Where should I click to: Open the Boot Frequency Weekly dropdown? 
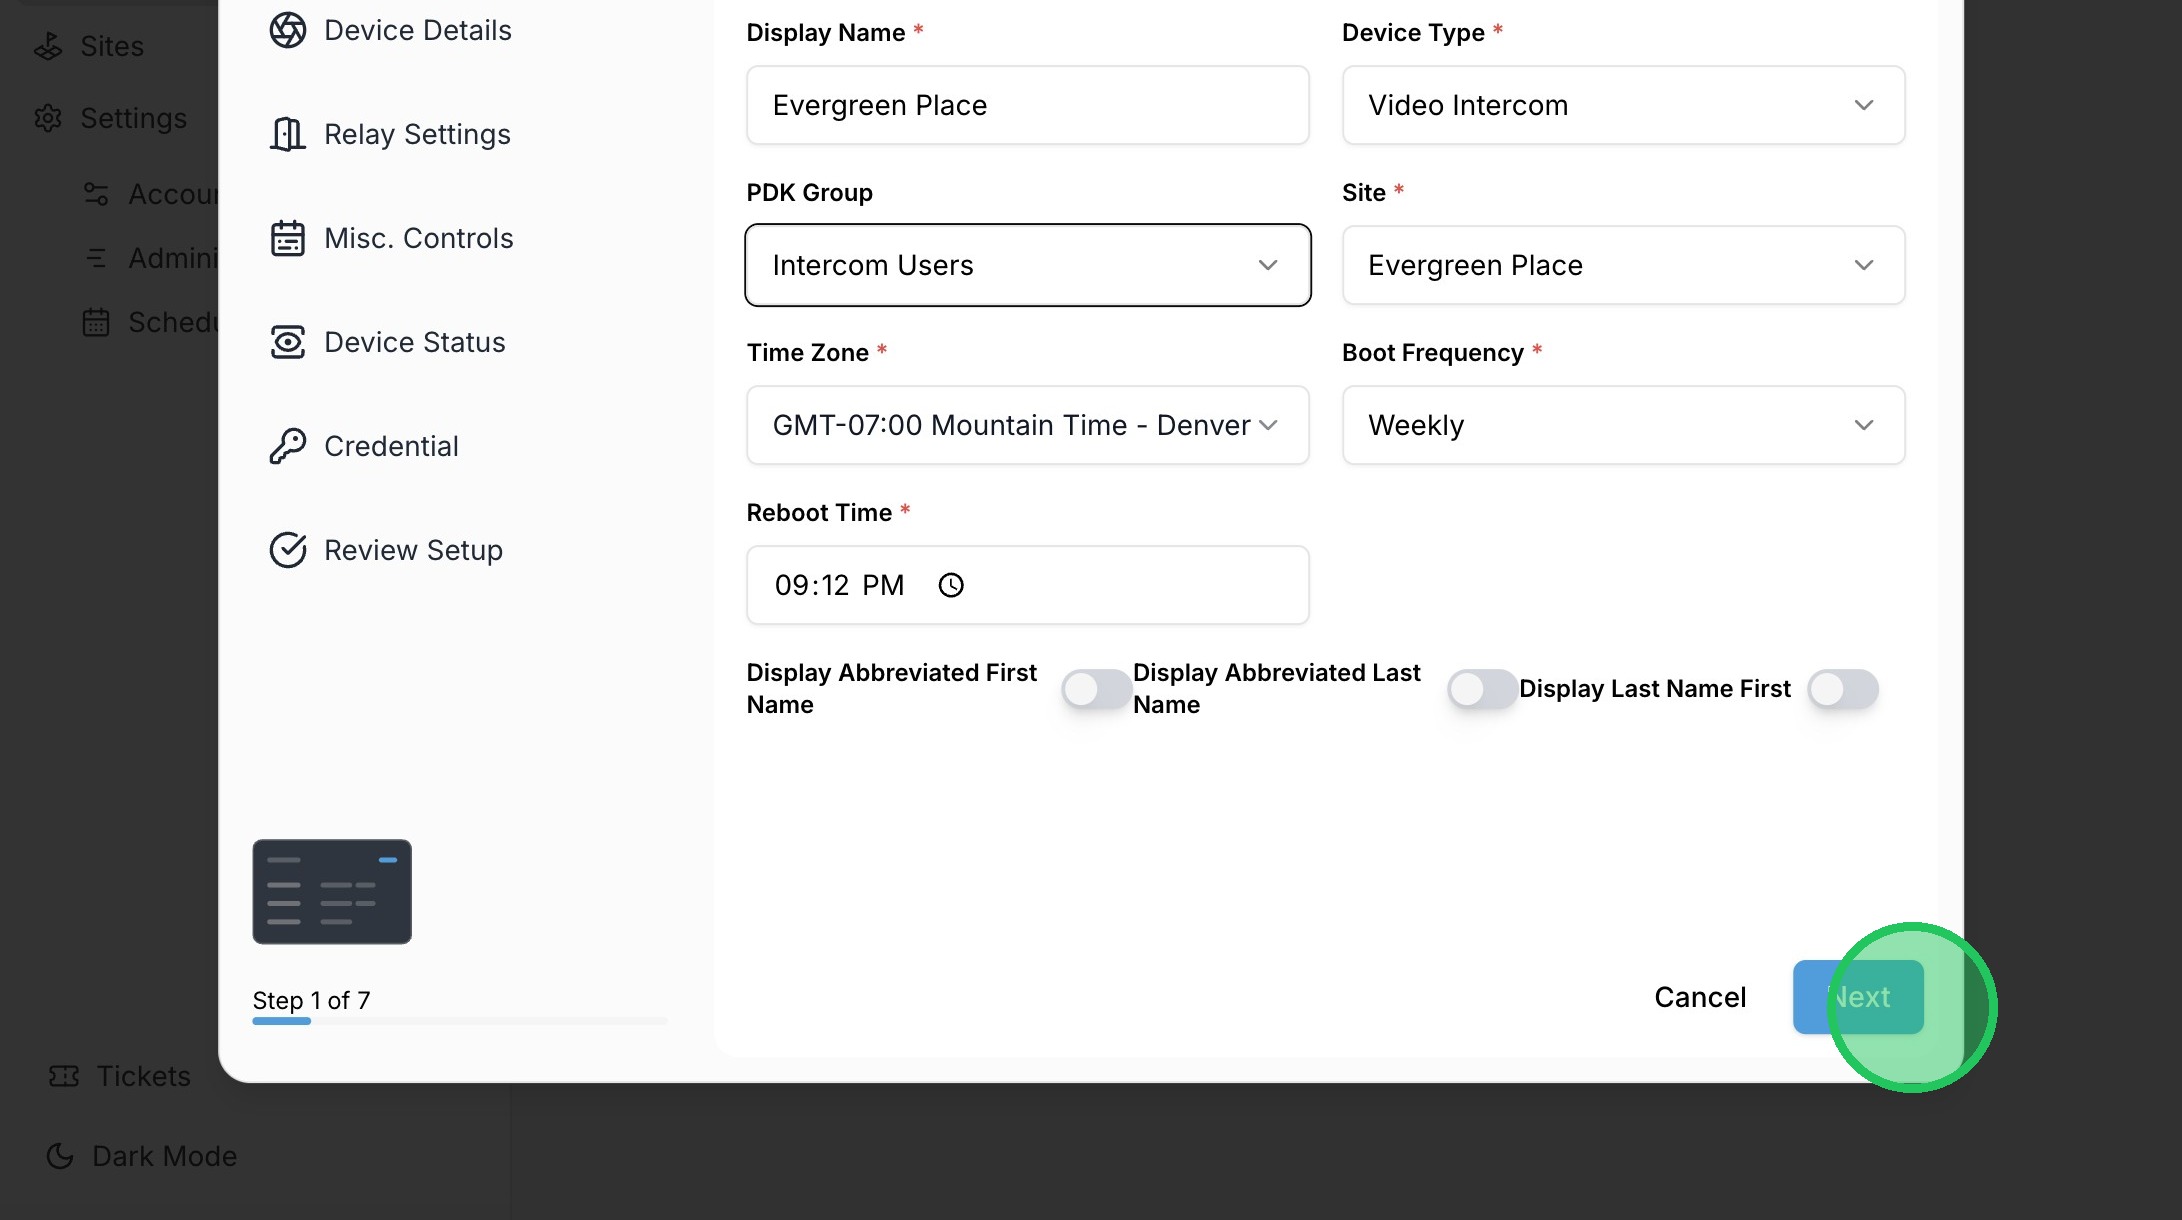point(1623,425)
